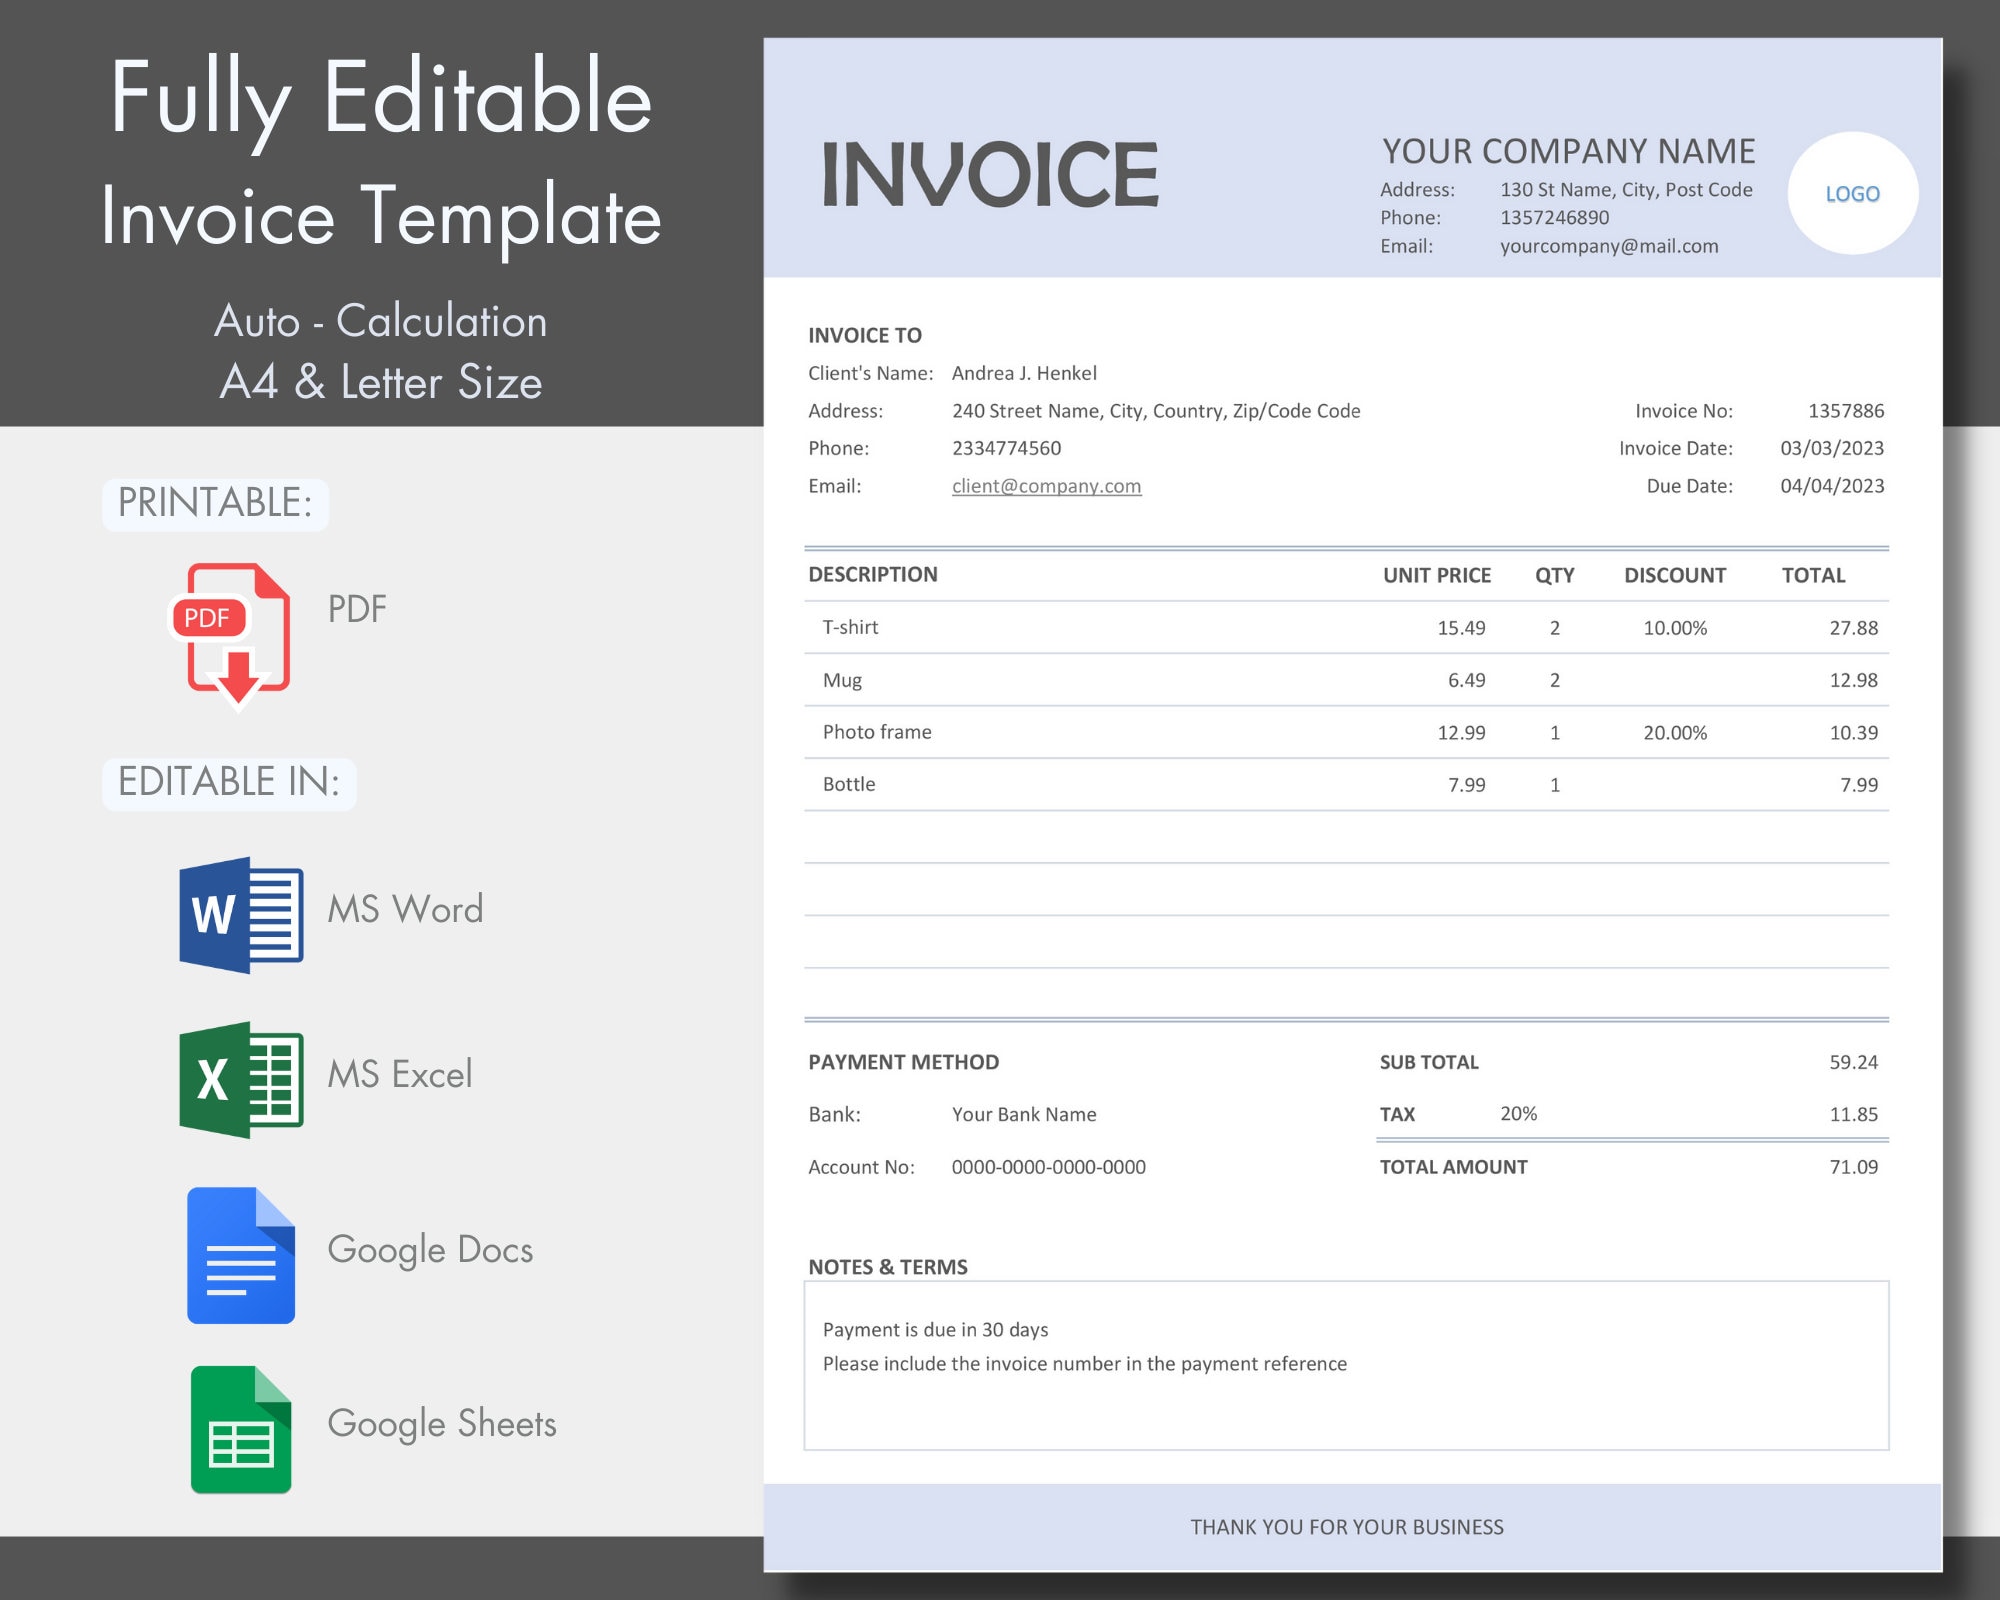Select the MS Word icon
The height and width of the screenshot is (1600, 2000).
click(x=240, y=910)
